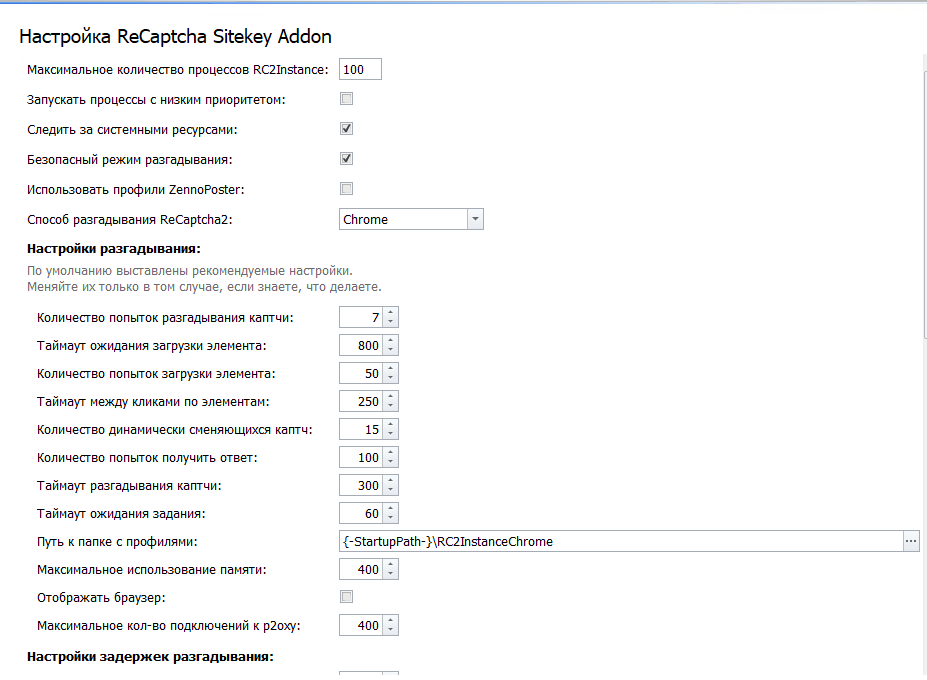Open ReCaptcha2 solving method dropdown
Viewport: 927px width, 680px height.
click(x=475, y=219)
